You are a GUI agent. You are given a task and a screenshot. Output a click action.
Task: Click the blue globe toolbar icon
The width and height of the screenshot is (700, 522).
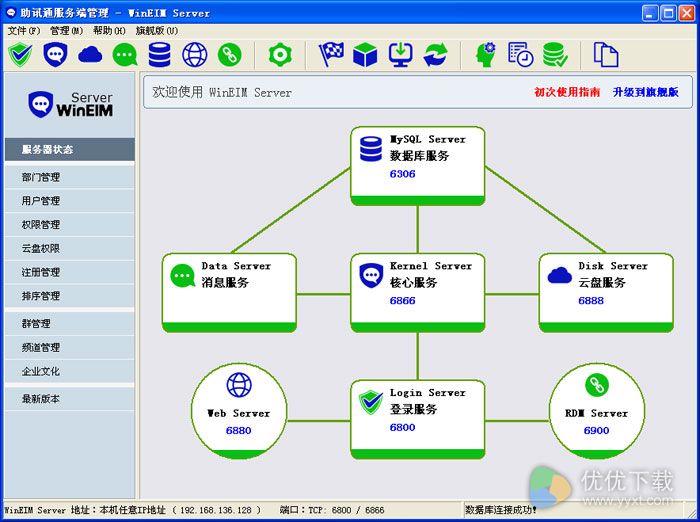[195, 54]
